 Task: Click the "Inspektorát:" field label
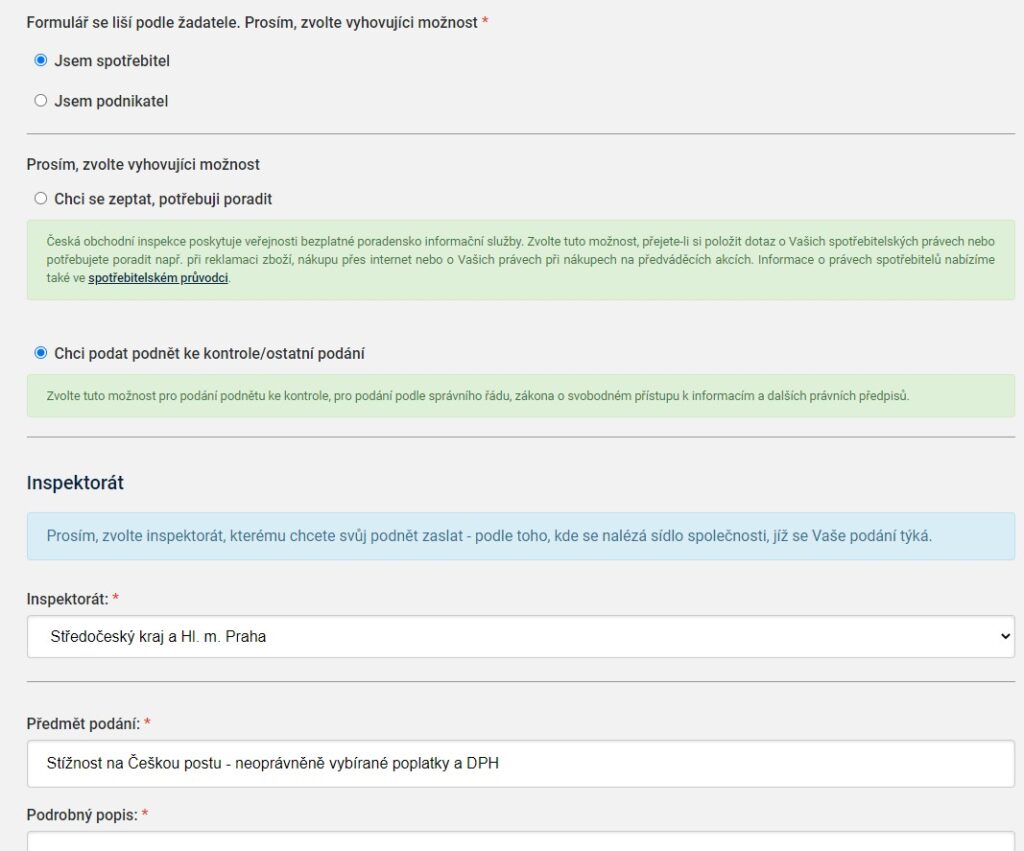[67, 598]
